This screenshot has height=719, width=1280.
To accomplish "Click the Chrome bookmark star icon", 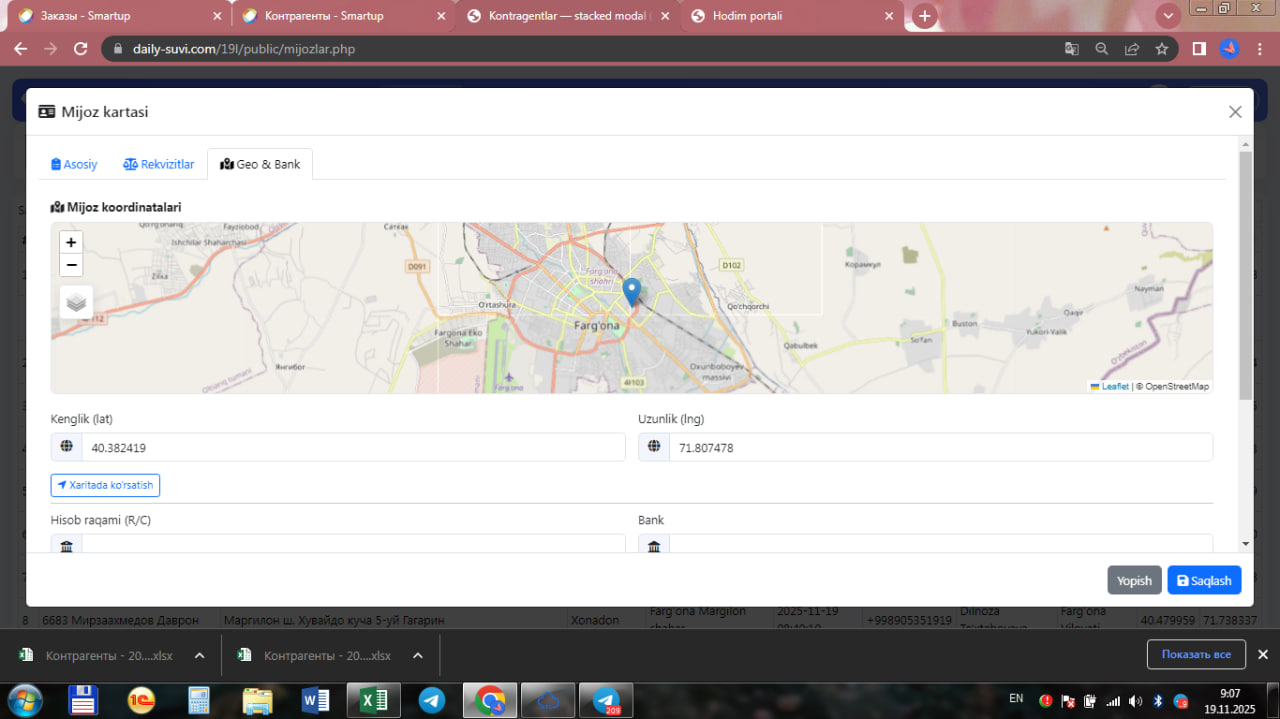I will point(1161,48).
